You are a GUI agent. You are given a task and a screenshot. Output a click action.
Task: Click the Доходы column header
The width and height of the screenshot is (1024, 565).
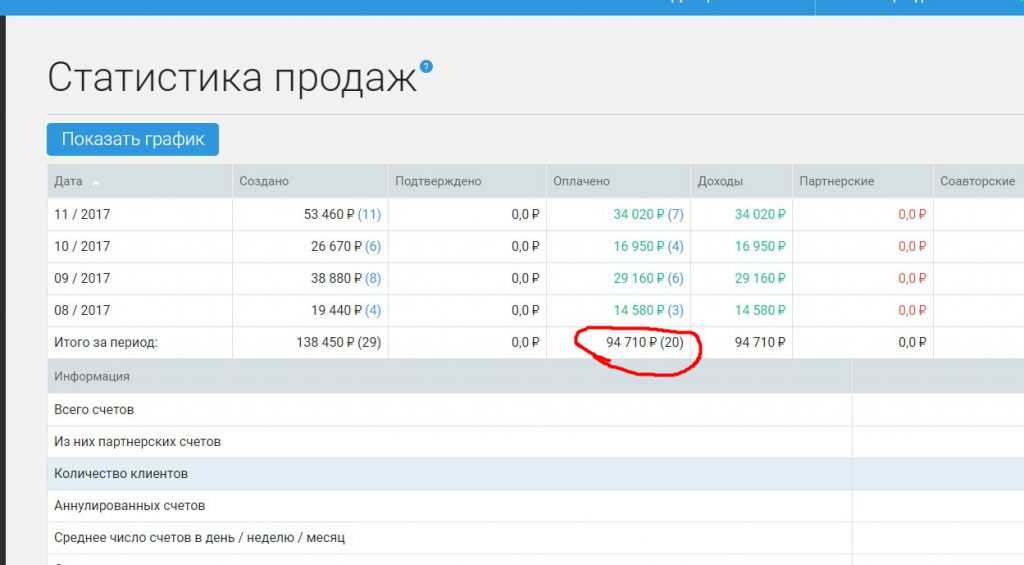[720, 181]
